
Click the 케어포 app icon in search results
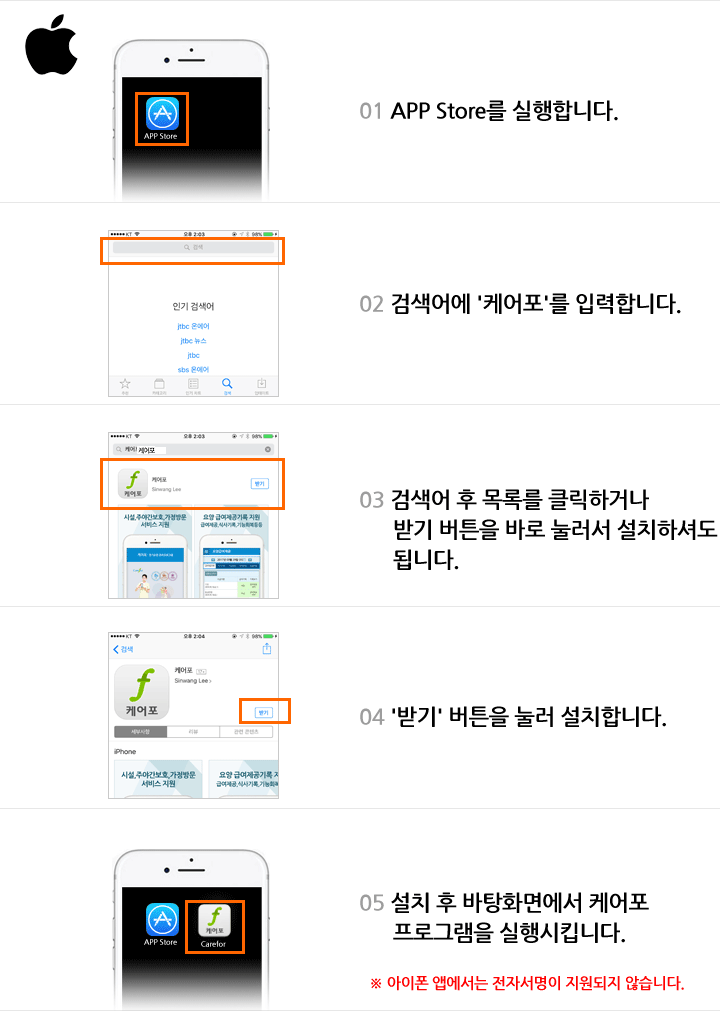pyautogui.click(x=133, y=484)
